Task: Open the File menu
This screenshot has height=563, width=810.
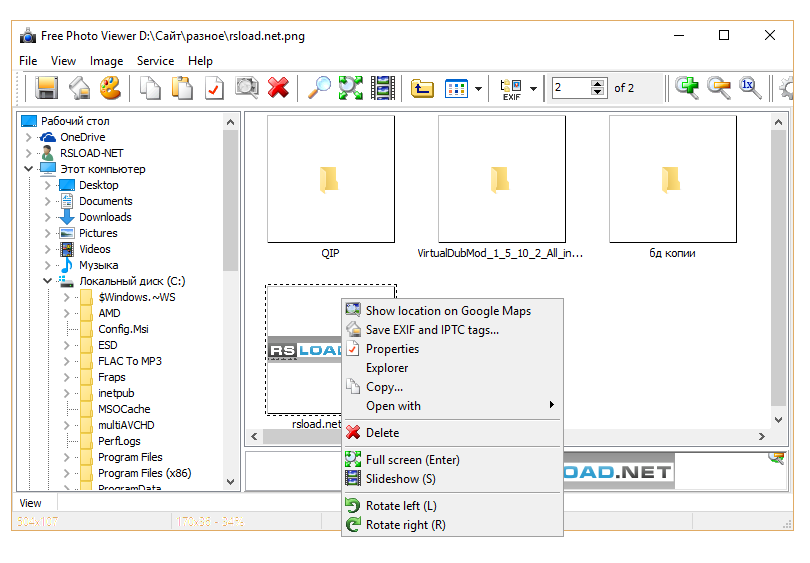Action: 28,61
